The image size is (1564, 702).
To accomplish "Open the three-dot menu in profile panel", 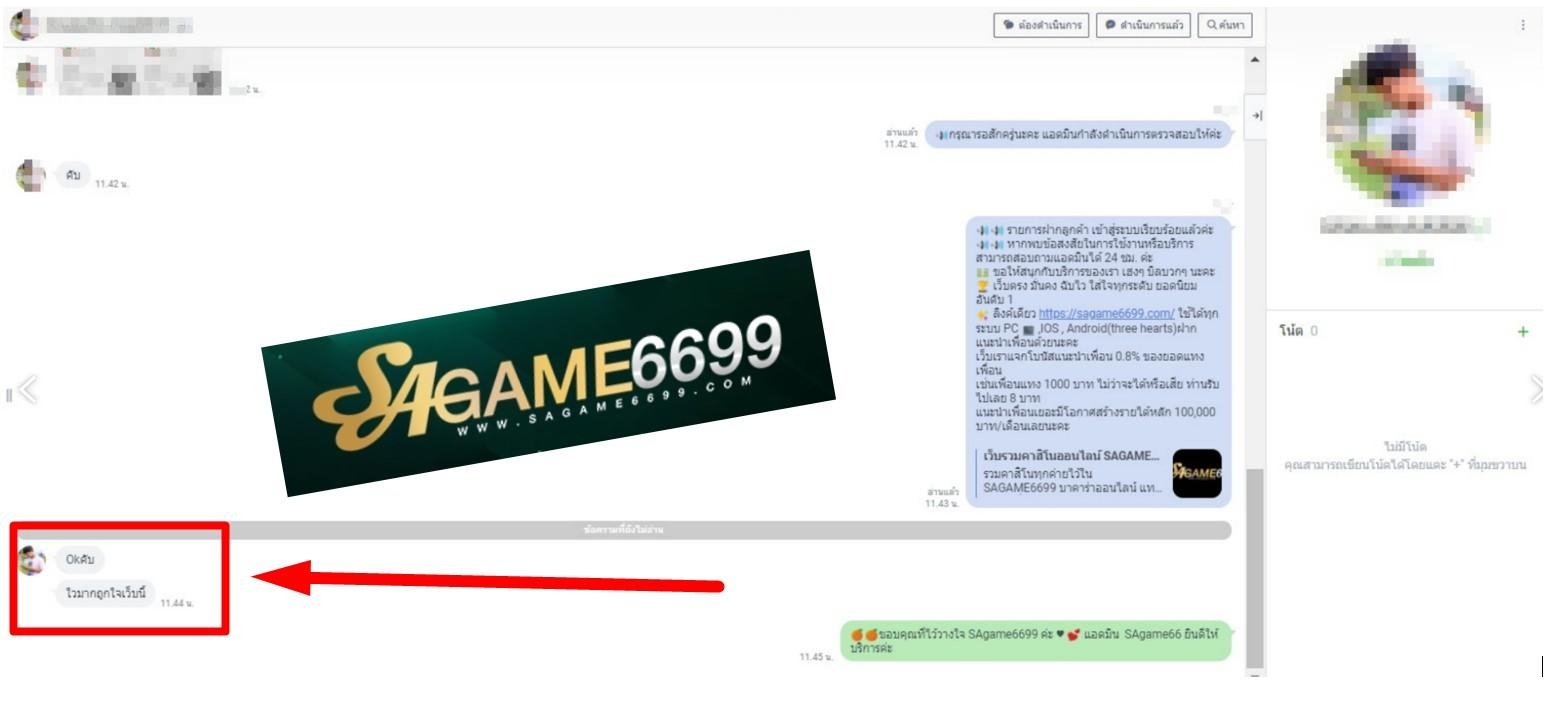I will (x=1523, y=25).
